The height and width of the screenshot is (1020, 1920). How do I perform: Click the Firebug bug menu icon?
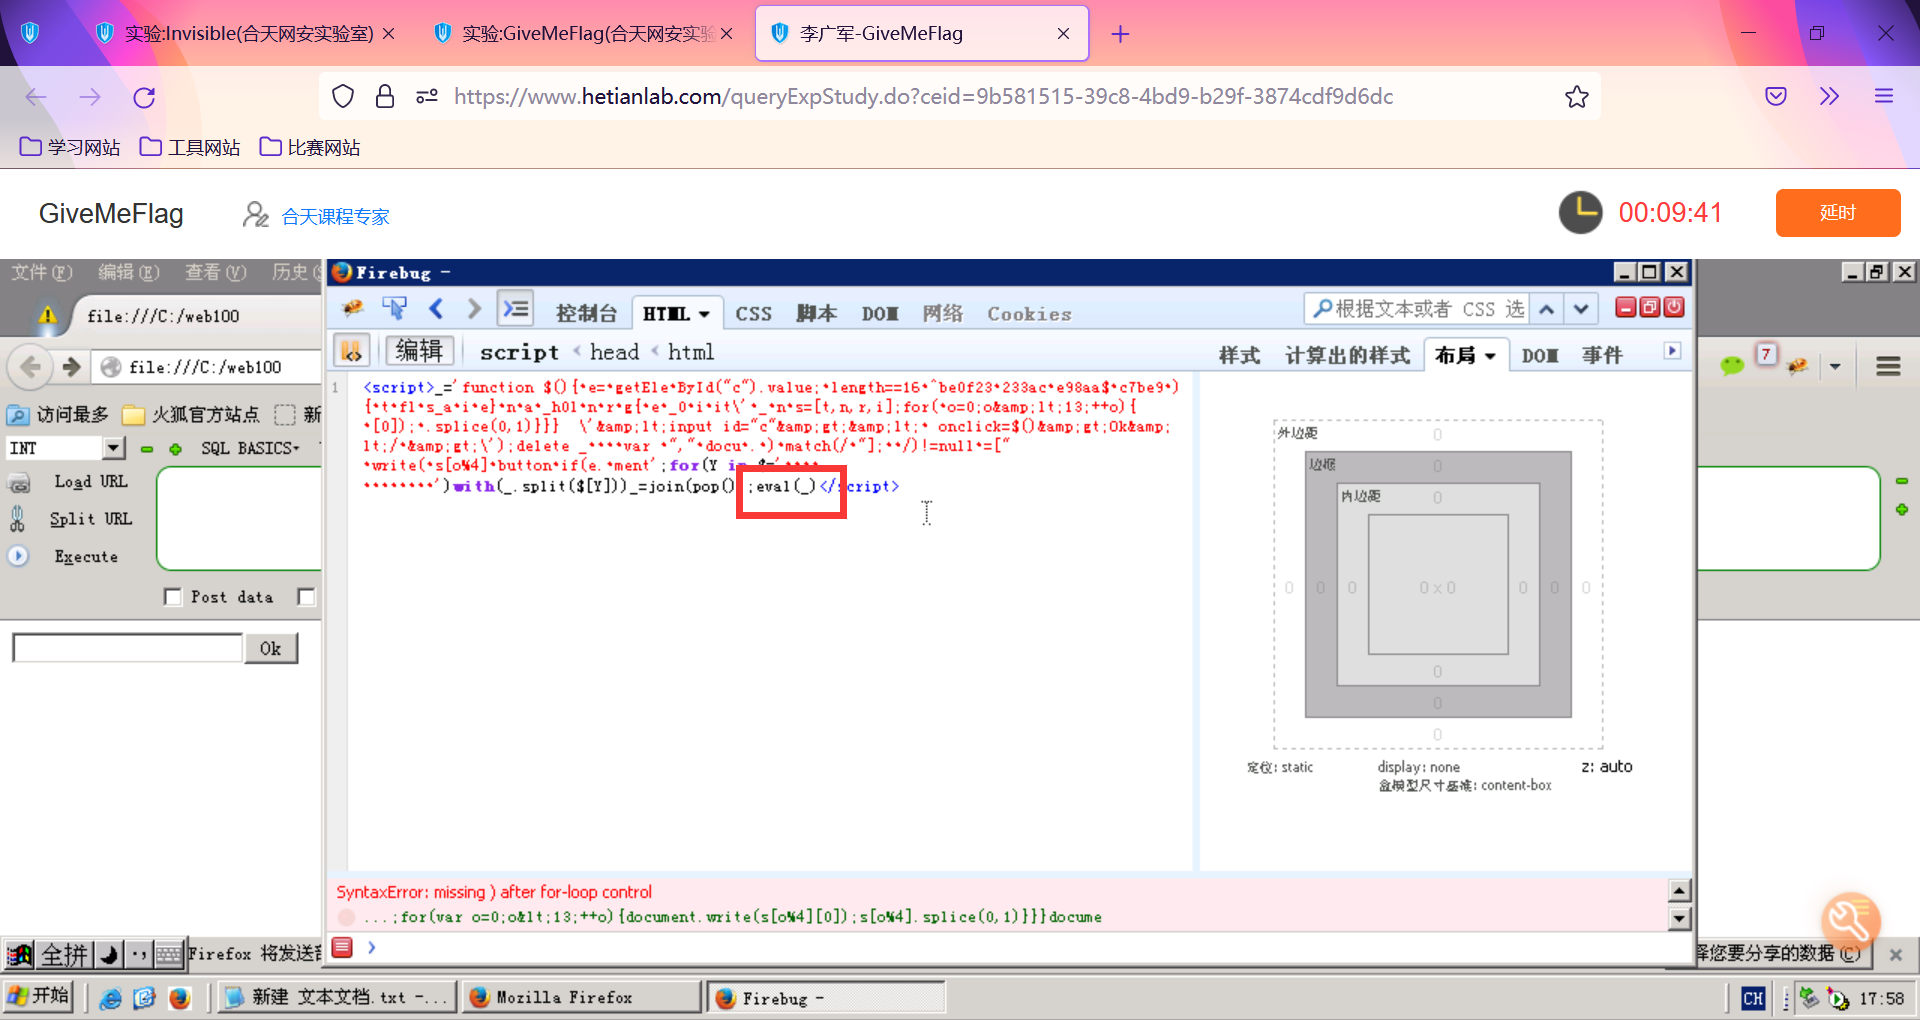coord(352,309)
